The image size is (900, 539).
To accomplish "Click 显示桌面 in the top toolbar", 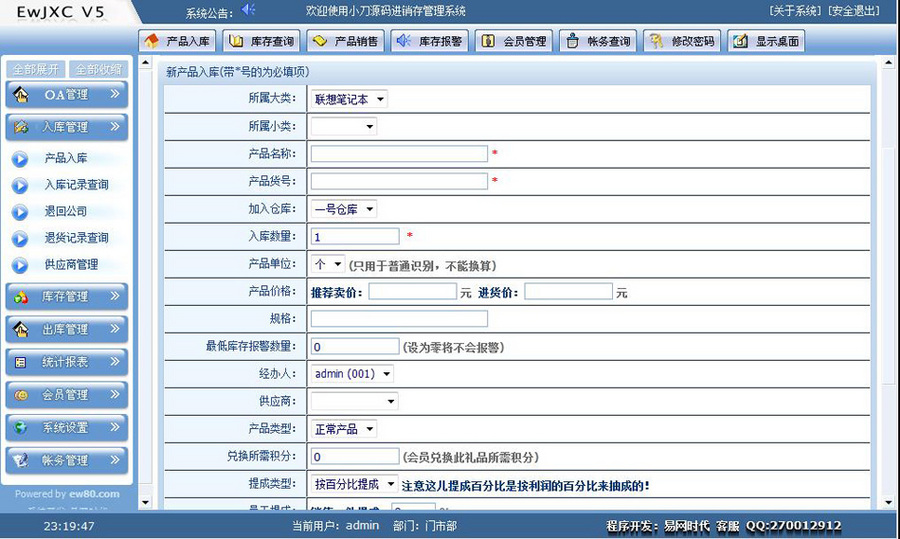I will tap(766, 41).
